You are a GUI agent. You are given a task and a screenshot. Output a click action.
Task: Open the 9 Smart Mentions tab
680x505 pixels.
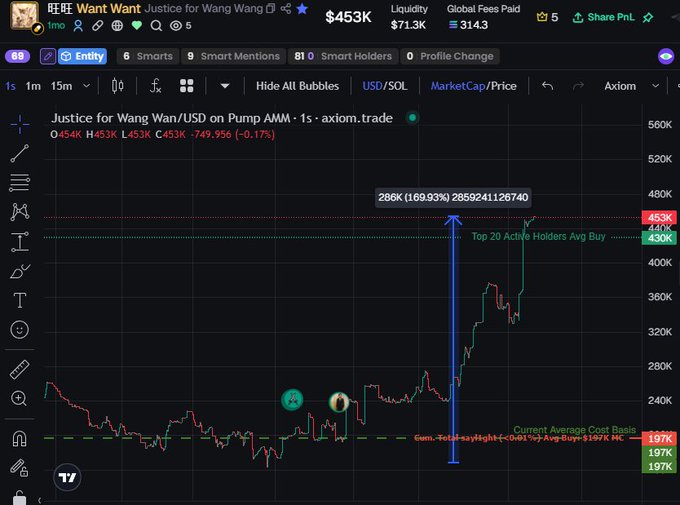tap(233, 56)
